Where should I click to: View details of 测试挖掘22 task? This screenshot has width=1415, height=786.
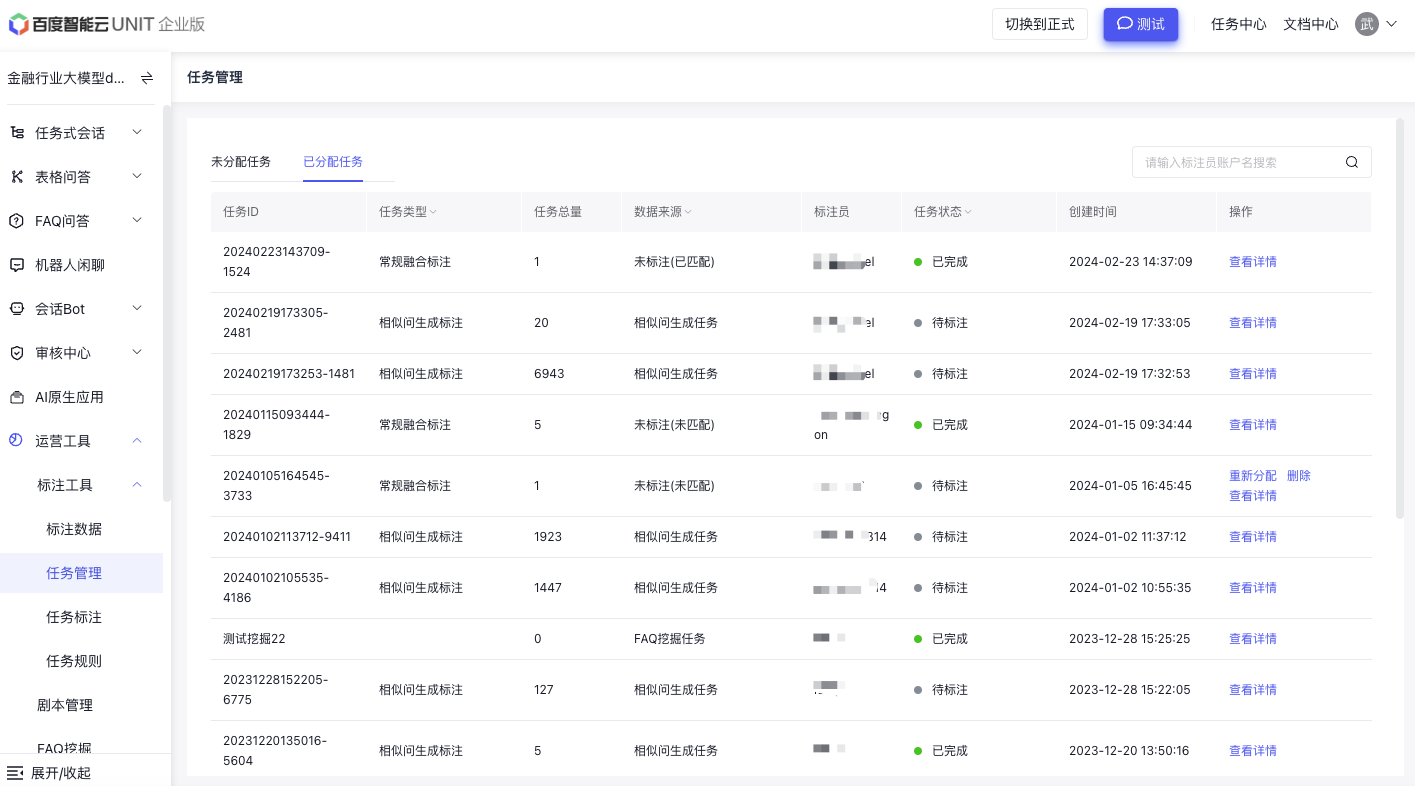click(1253, 639)
